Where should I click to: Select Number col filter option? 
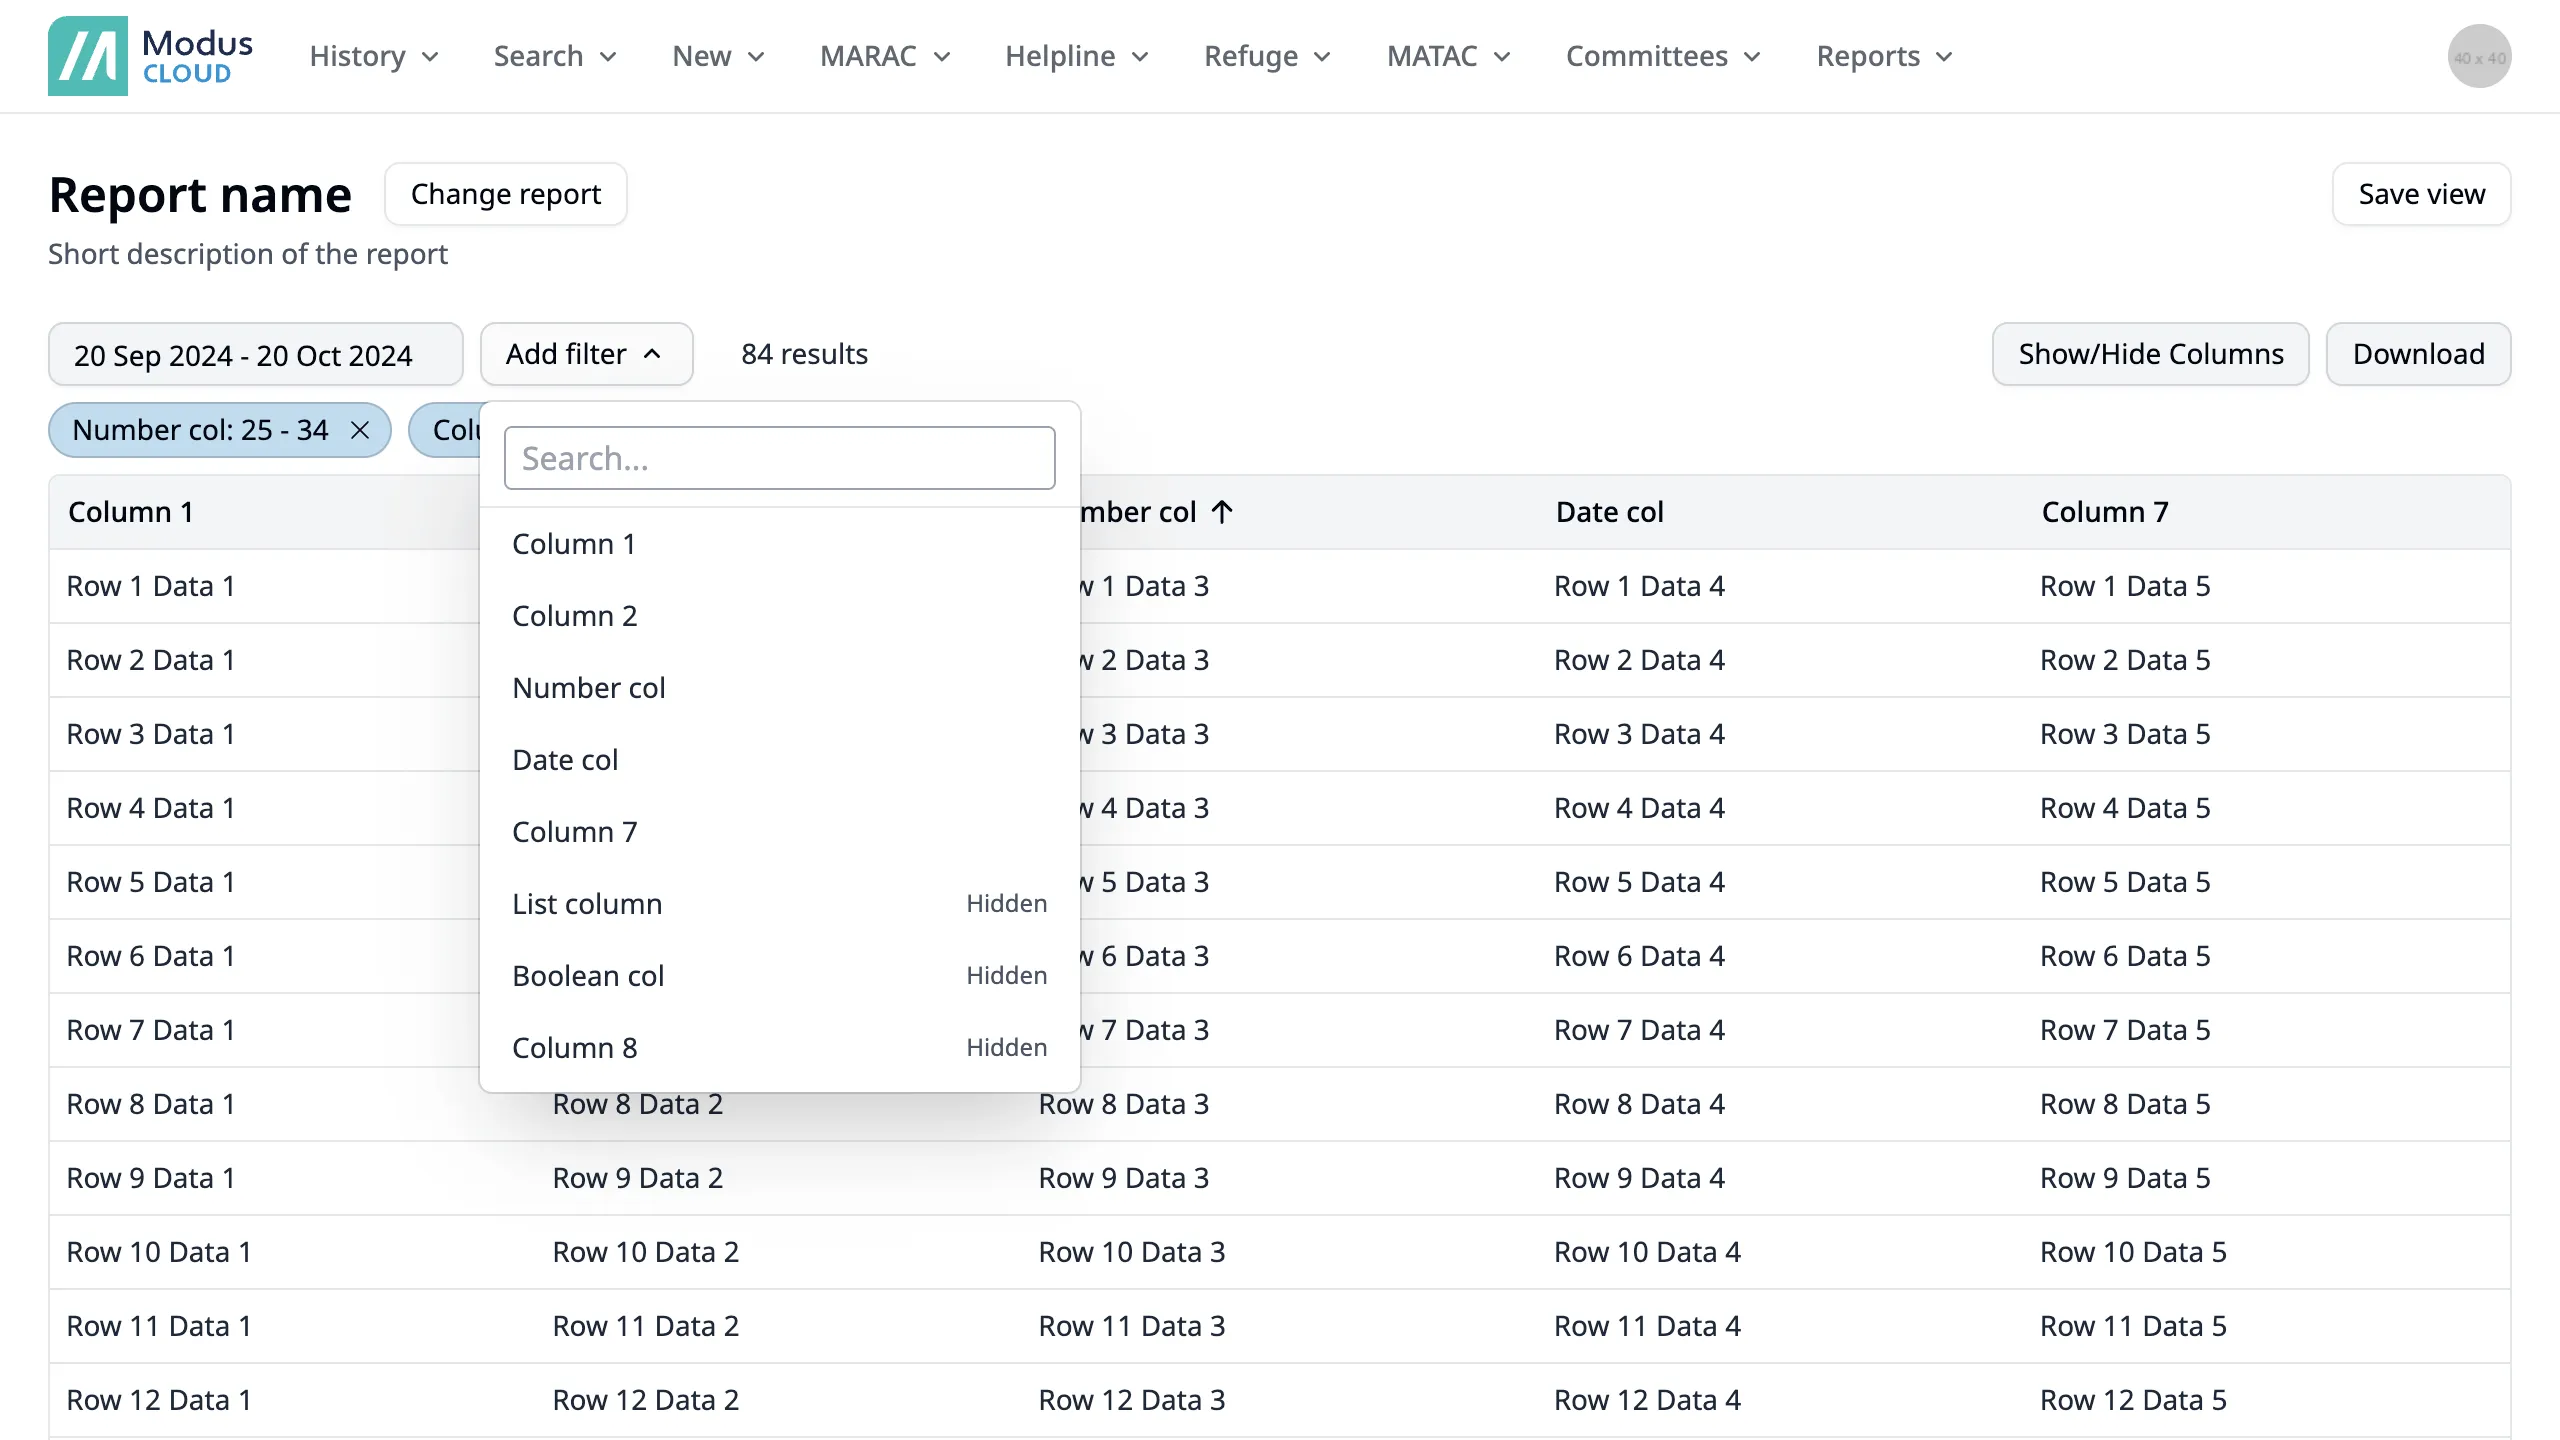589,687
